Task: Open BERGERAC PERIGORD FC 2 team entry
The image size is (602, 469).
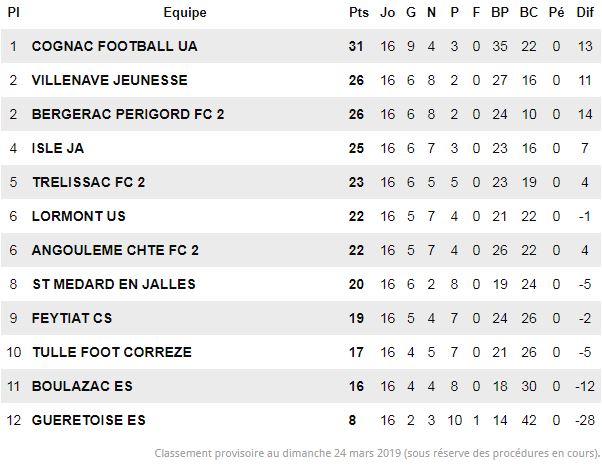Action: pyautogui.click(x=128, y=114)
